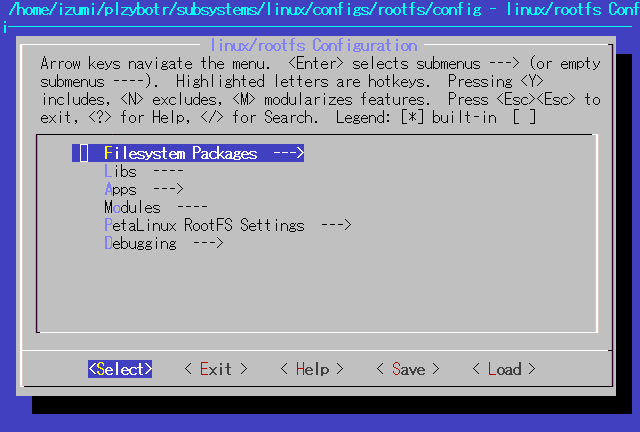
Task: Click the Exit button
Action: [x=216, y=369]
